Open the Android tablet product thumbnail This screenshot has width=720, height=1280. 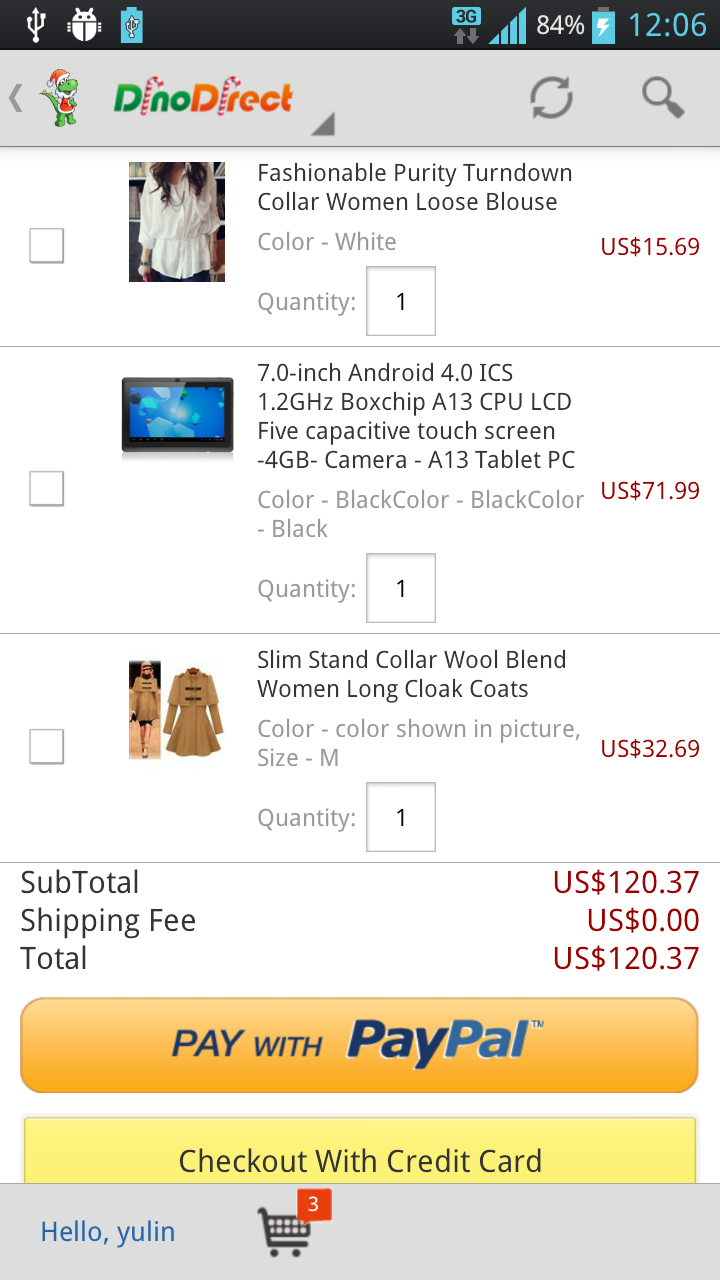click(177, 415)
